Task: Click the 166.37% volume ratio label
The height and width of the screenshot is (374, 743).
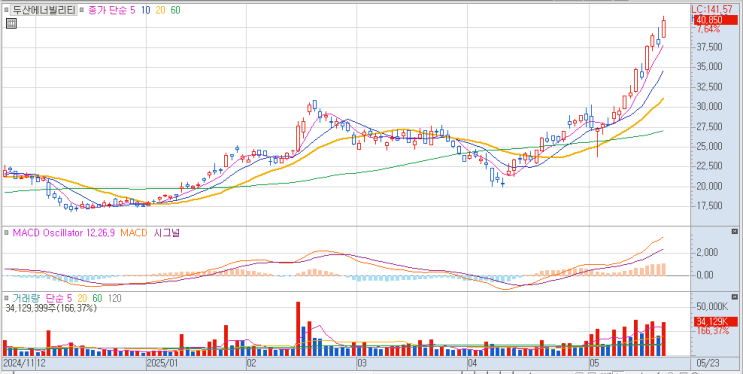Action: pyautogui.click(x=713, y=331)
